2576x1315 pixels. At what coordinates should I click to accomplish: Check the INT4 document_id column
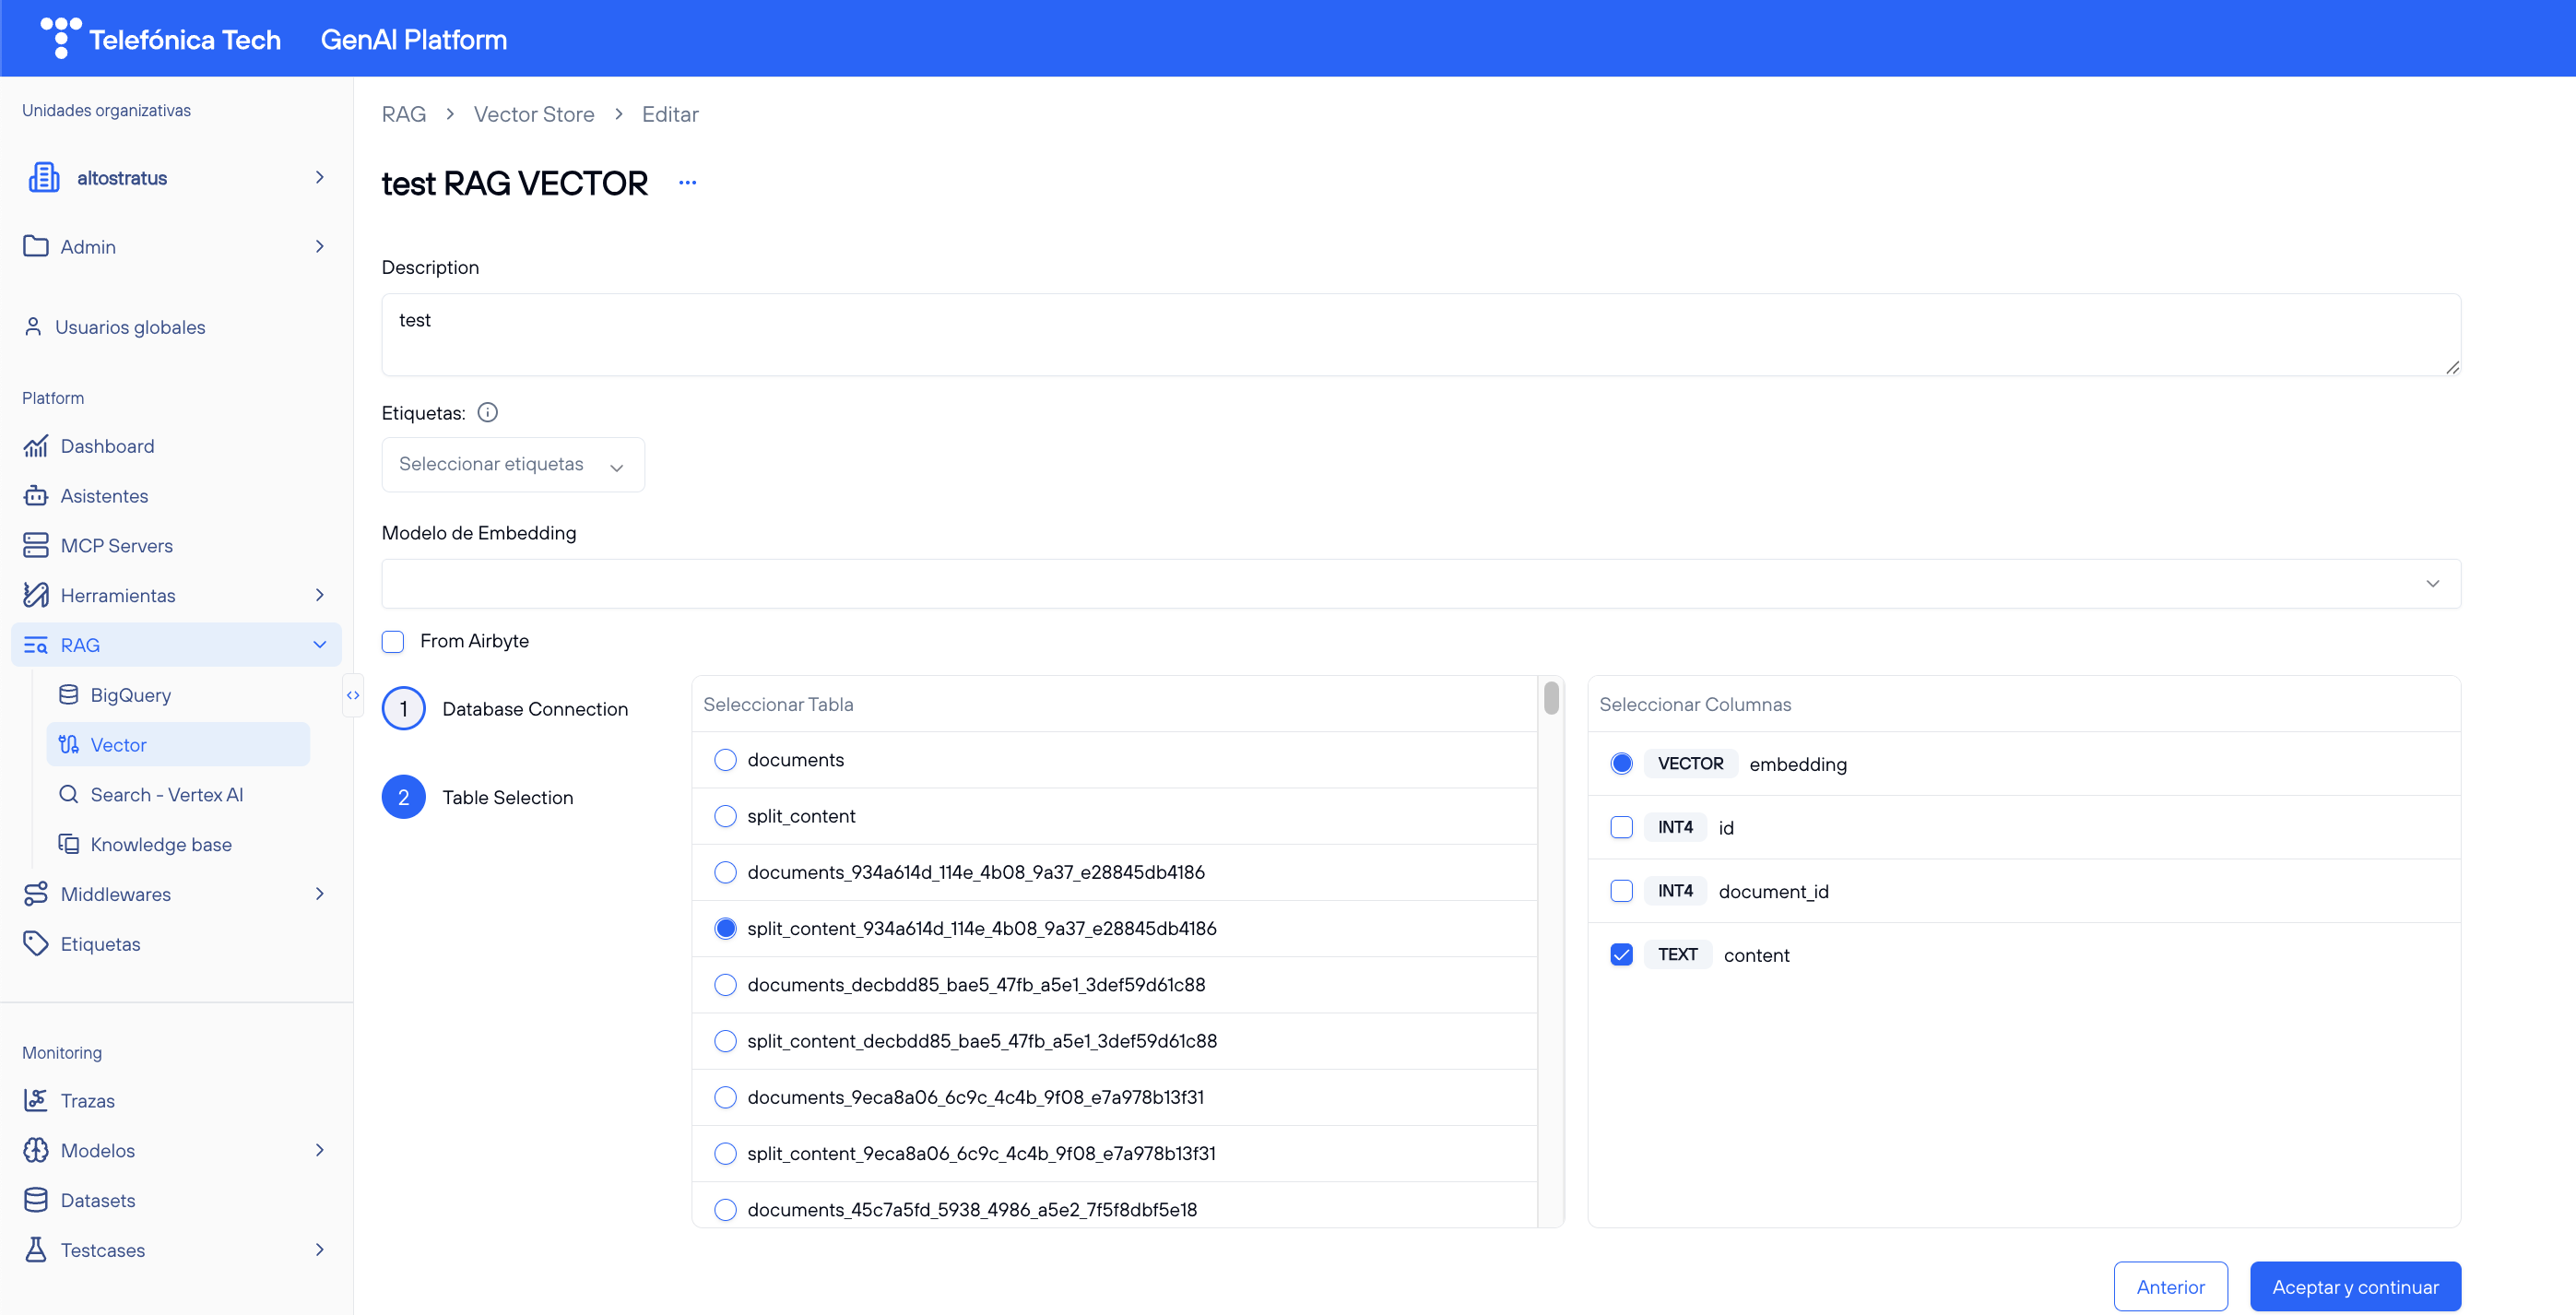pyautogui.click(x=1621, y=891)
